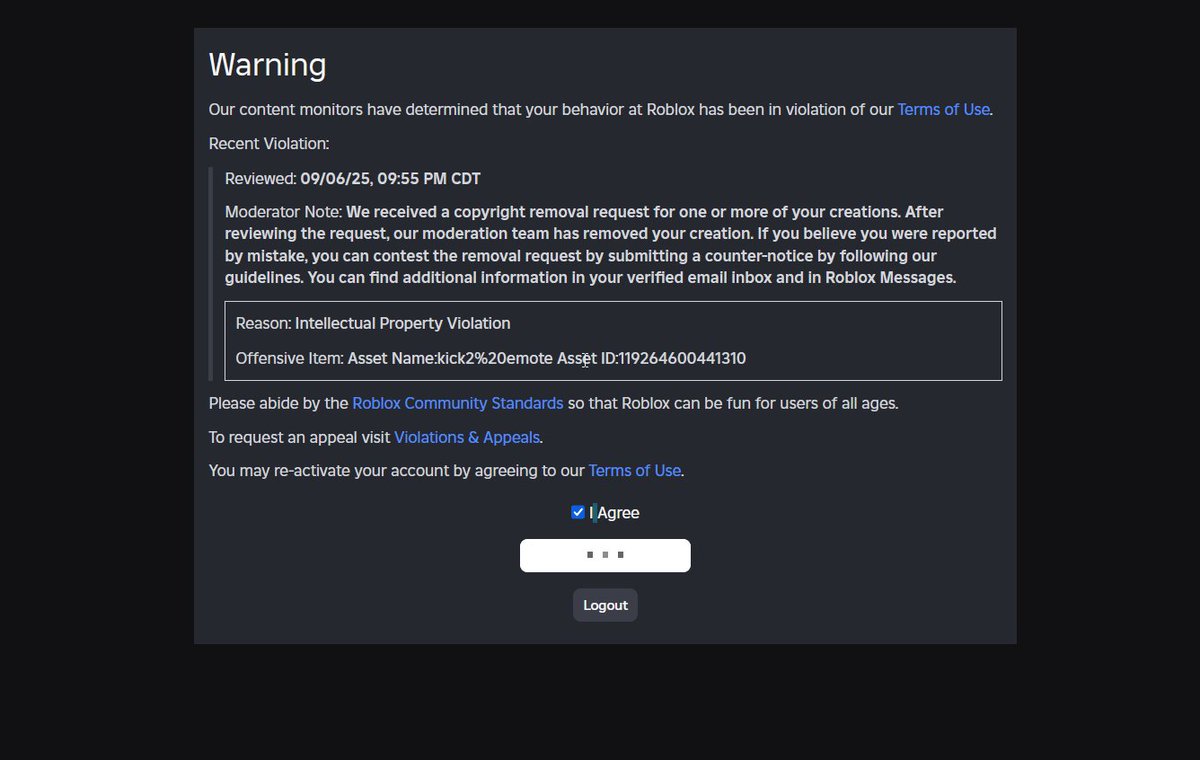The height and width of the screenshot is (760, 1200).
Task: Click the Asset Name:kick2%20emote text
Action: (450, 358)
